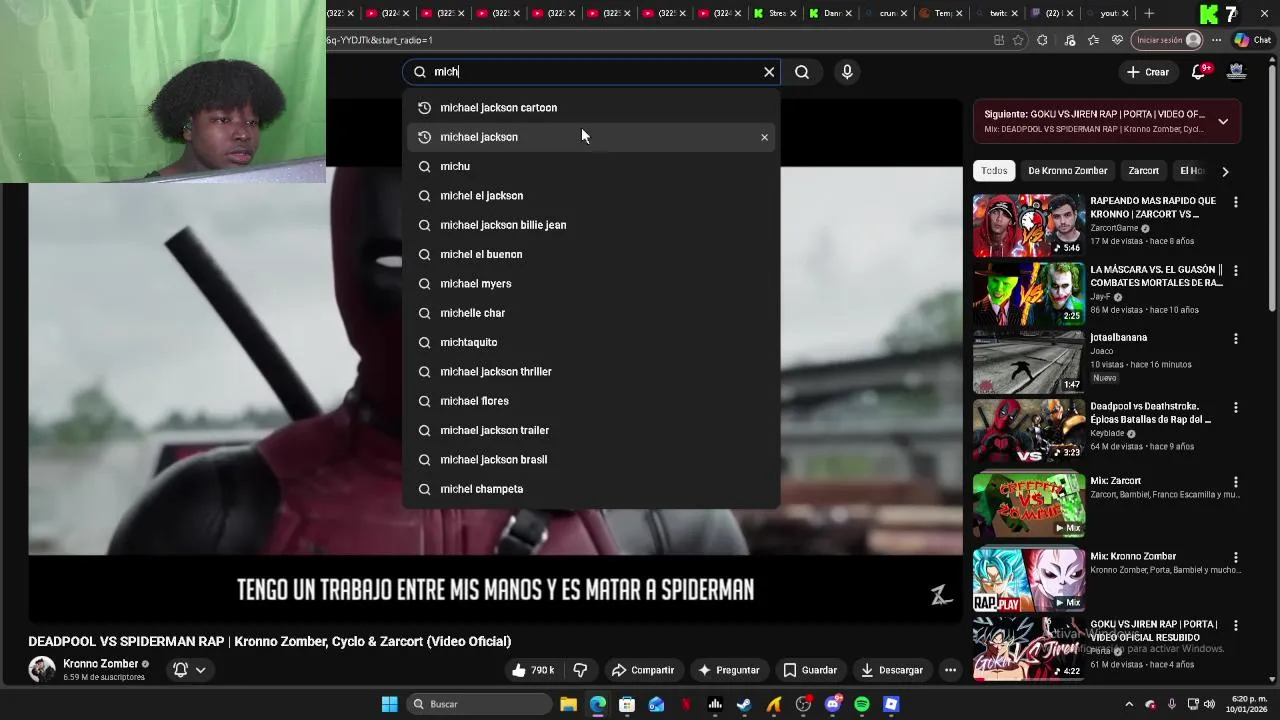Show more filter chips with right arrow
The width and height of the screenshot is (1280, 720).
point(1225,171)
